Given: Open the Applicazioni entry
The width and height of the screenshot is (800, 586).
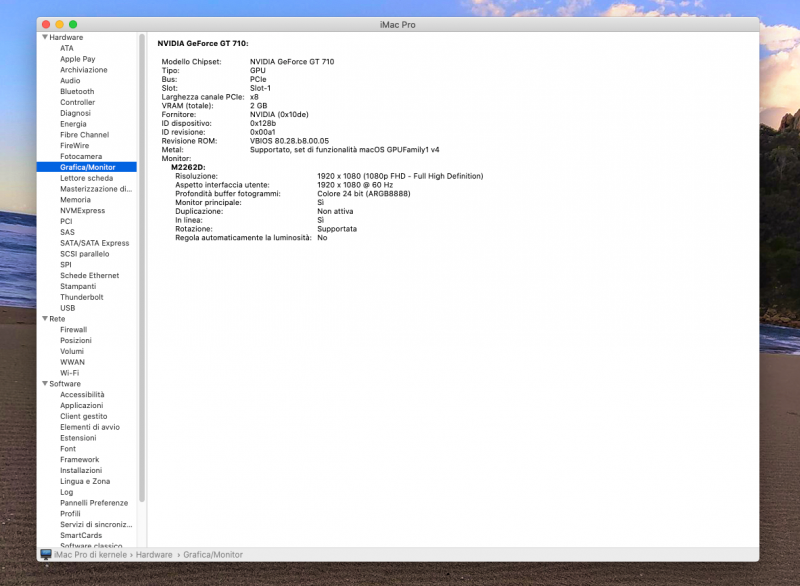Looking at the screenshot, I should pos(82,405).
